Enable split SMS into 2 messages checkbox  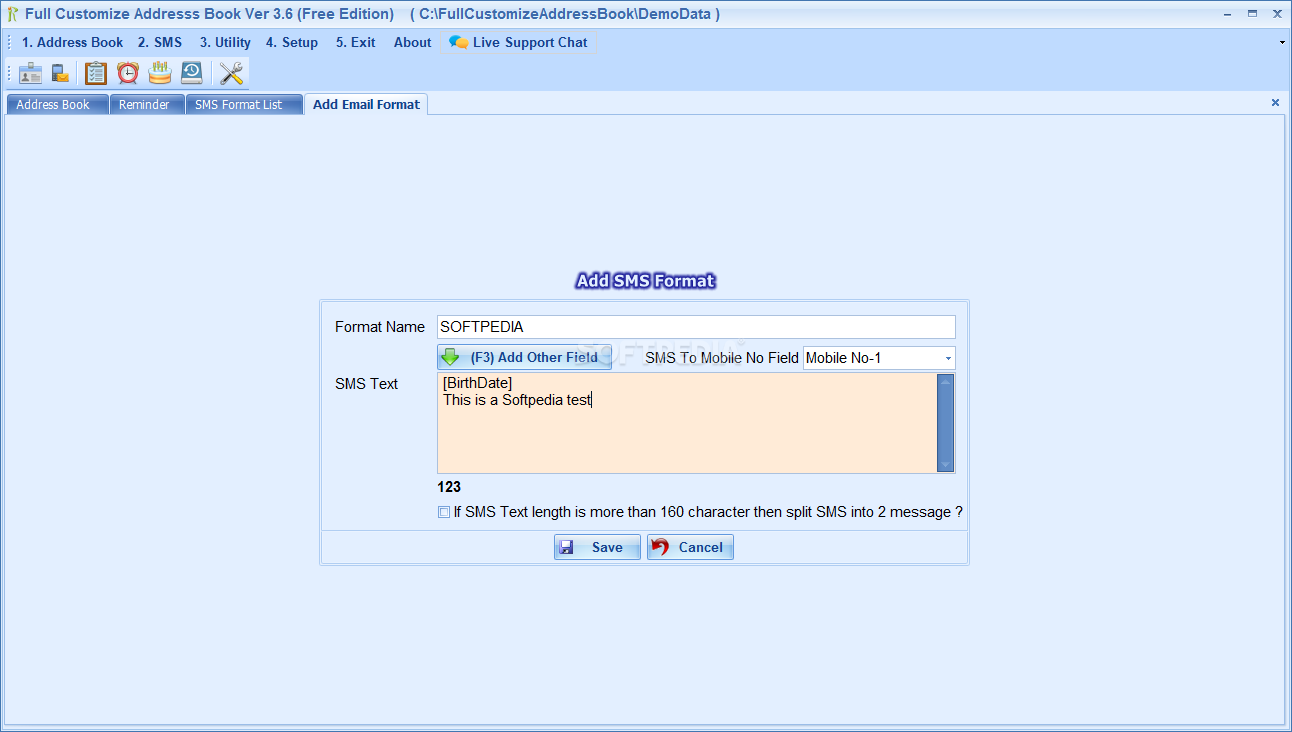pos(444,512)
